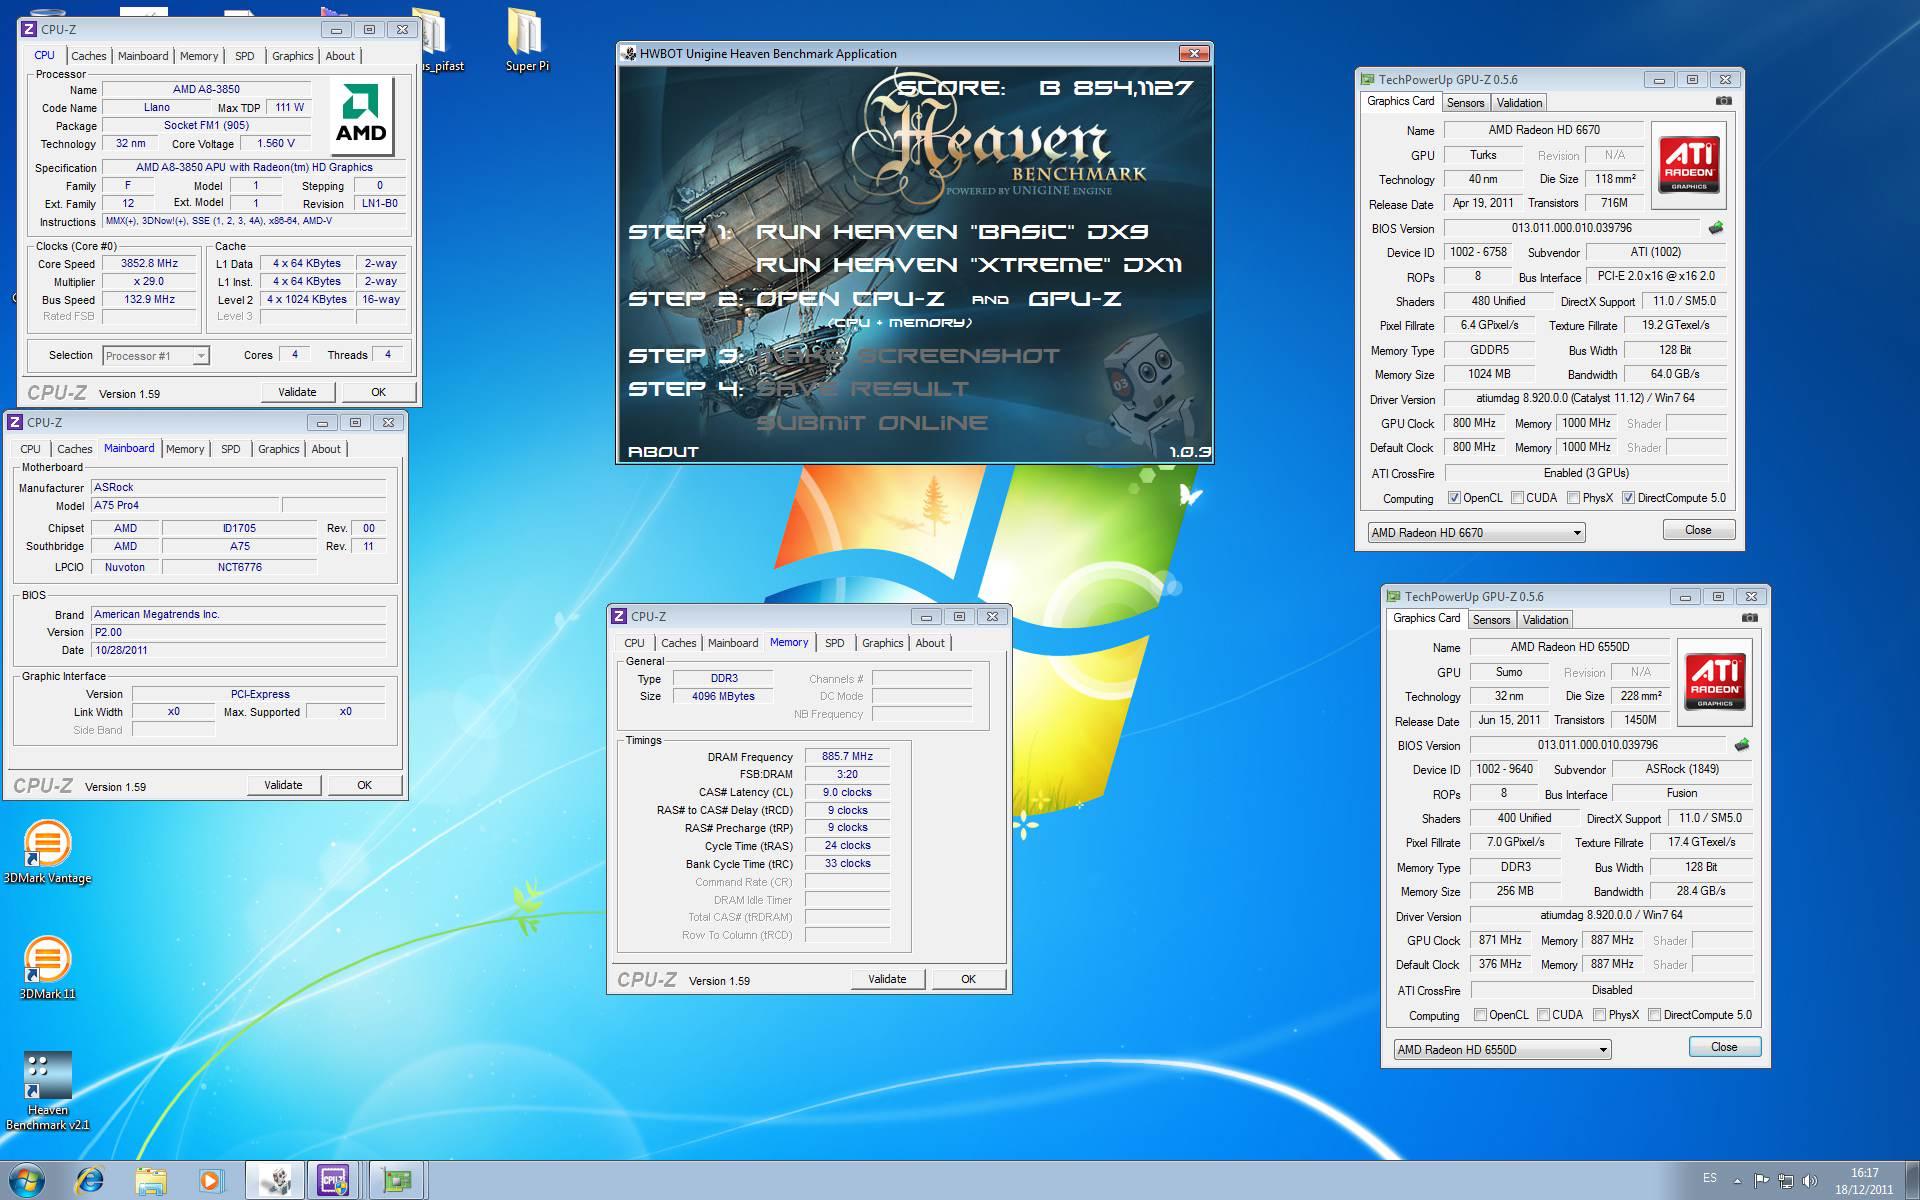Open SPD tab in the CPU-Z Mainboard window
This screenshot has height=1200, width=1920.
coord(230,449)
